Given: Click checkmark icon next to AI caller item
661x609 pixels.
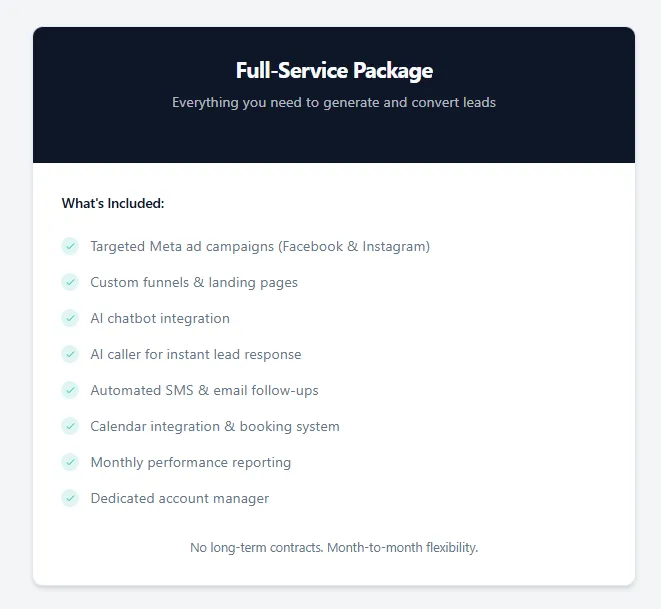Looking at the screenshot, I should tap(70, 354).
